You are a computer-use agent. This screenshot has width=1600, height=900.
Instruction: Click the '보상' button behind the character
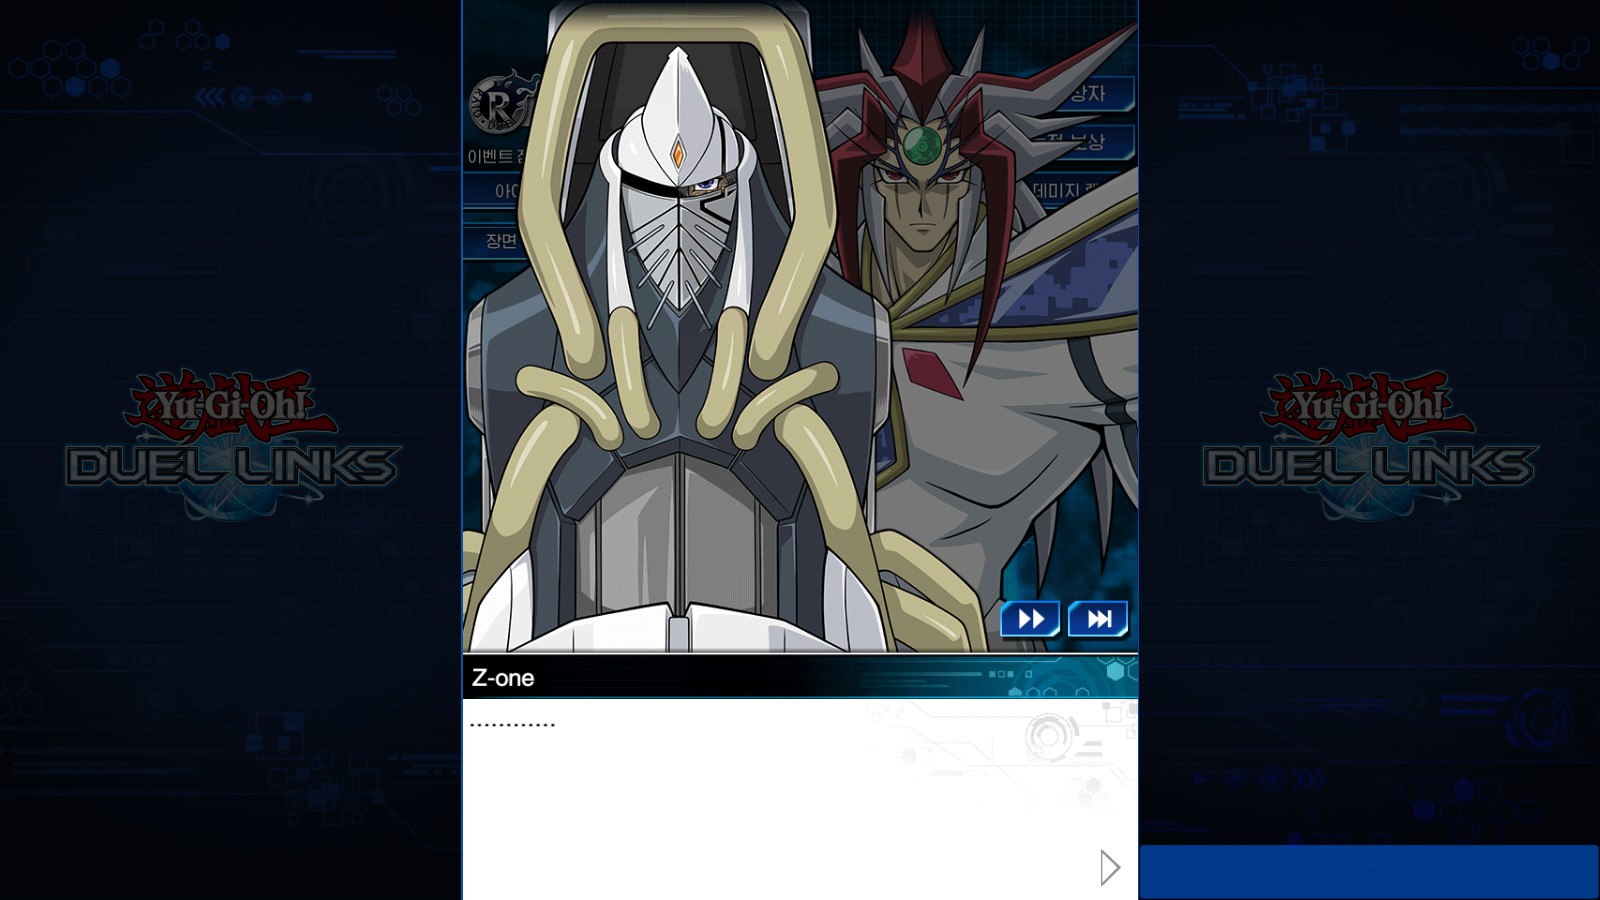(x=1088, y=141)
